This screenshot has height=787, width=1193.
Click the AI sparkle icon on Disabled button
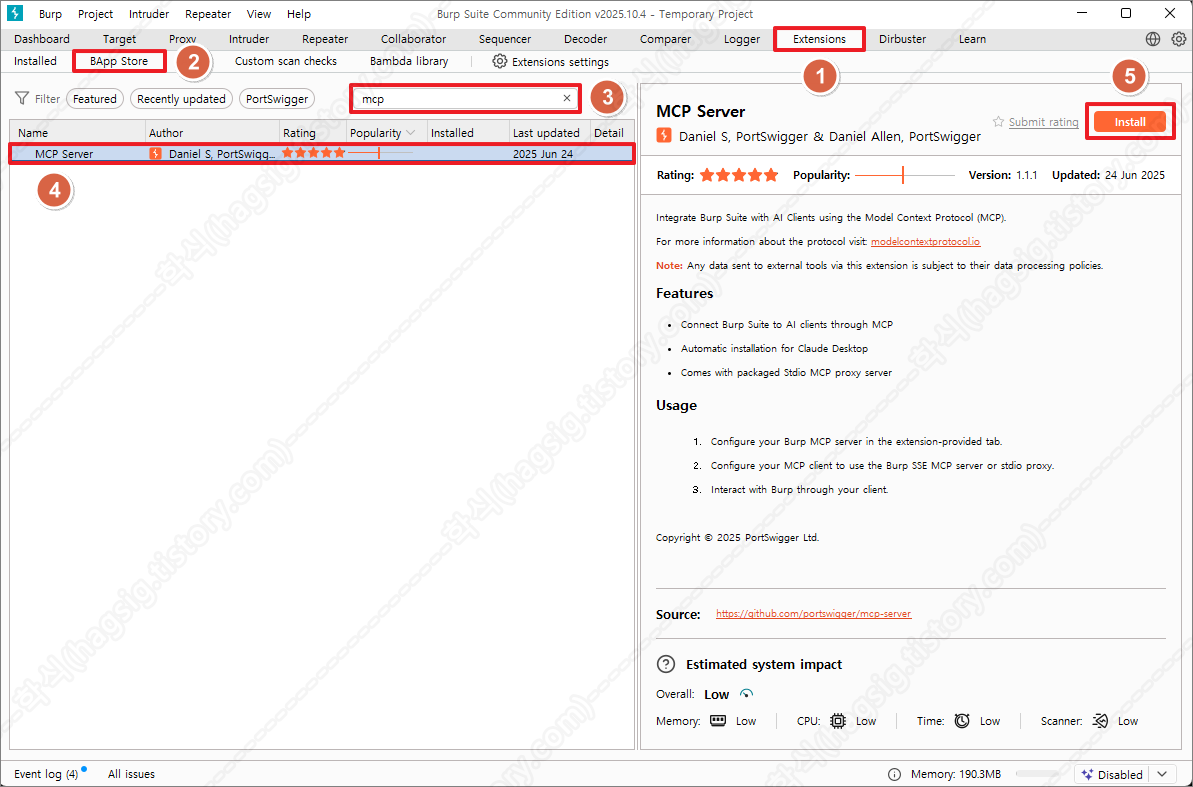(1087, 774)
